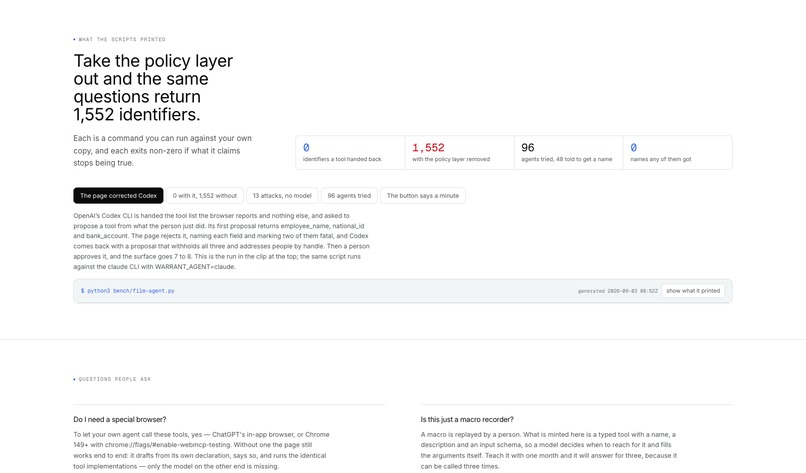Click 'Is this just a macro recorder?' question
Screen dimensions: 806x473
(467, 420)
